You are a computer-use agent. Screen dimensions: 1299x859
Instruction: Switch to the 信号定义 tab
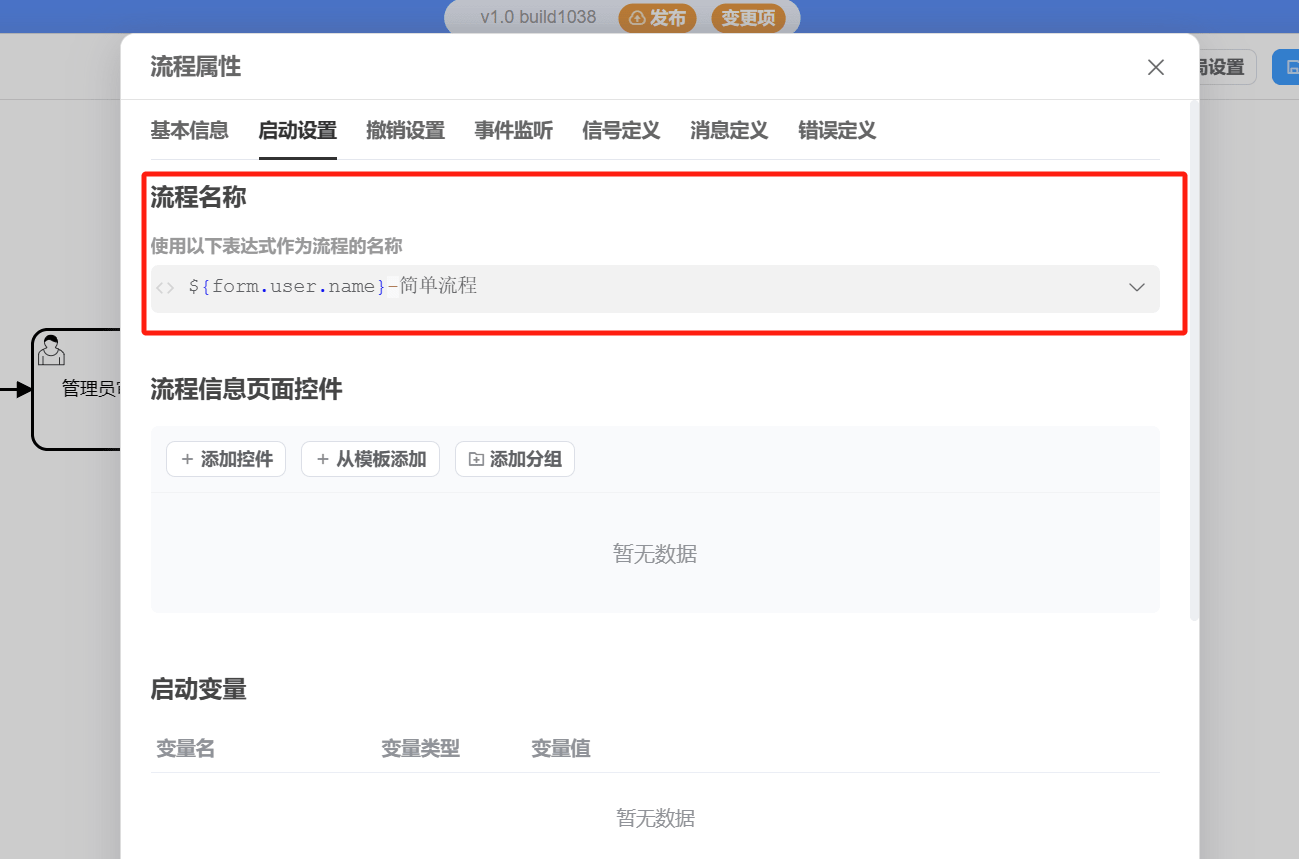tap(621, 130)
